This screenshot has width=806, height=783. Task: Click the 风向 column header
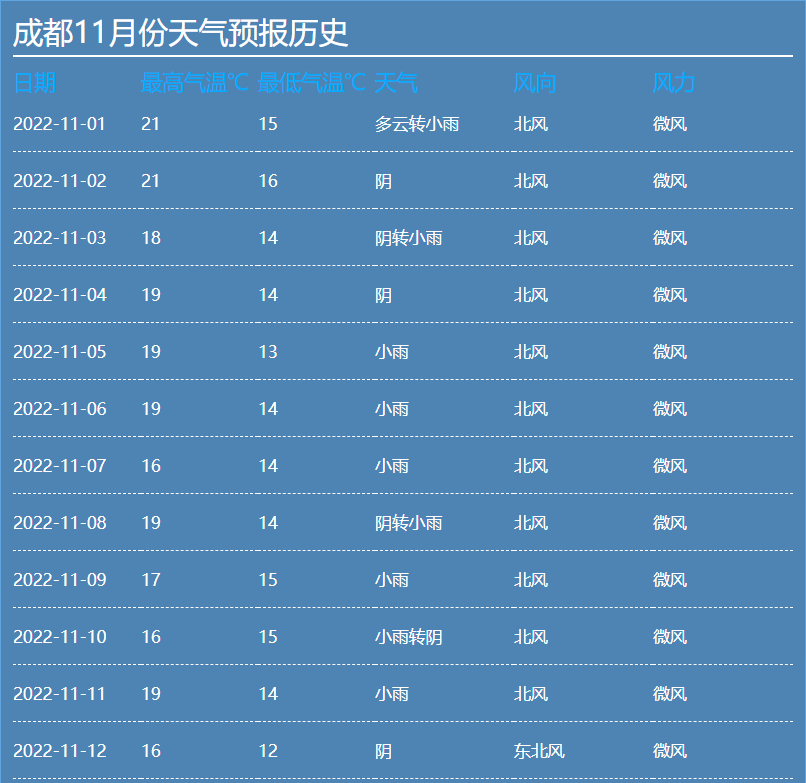tap(535, 83)
